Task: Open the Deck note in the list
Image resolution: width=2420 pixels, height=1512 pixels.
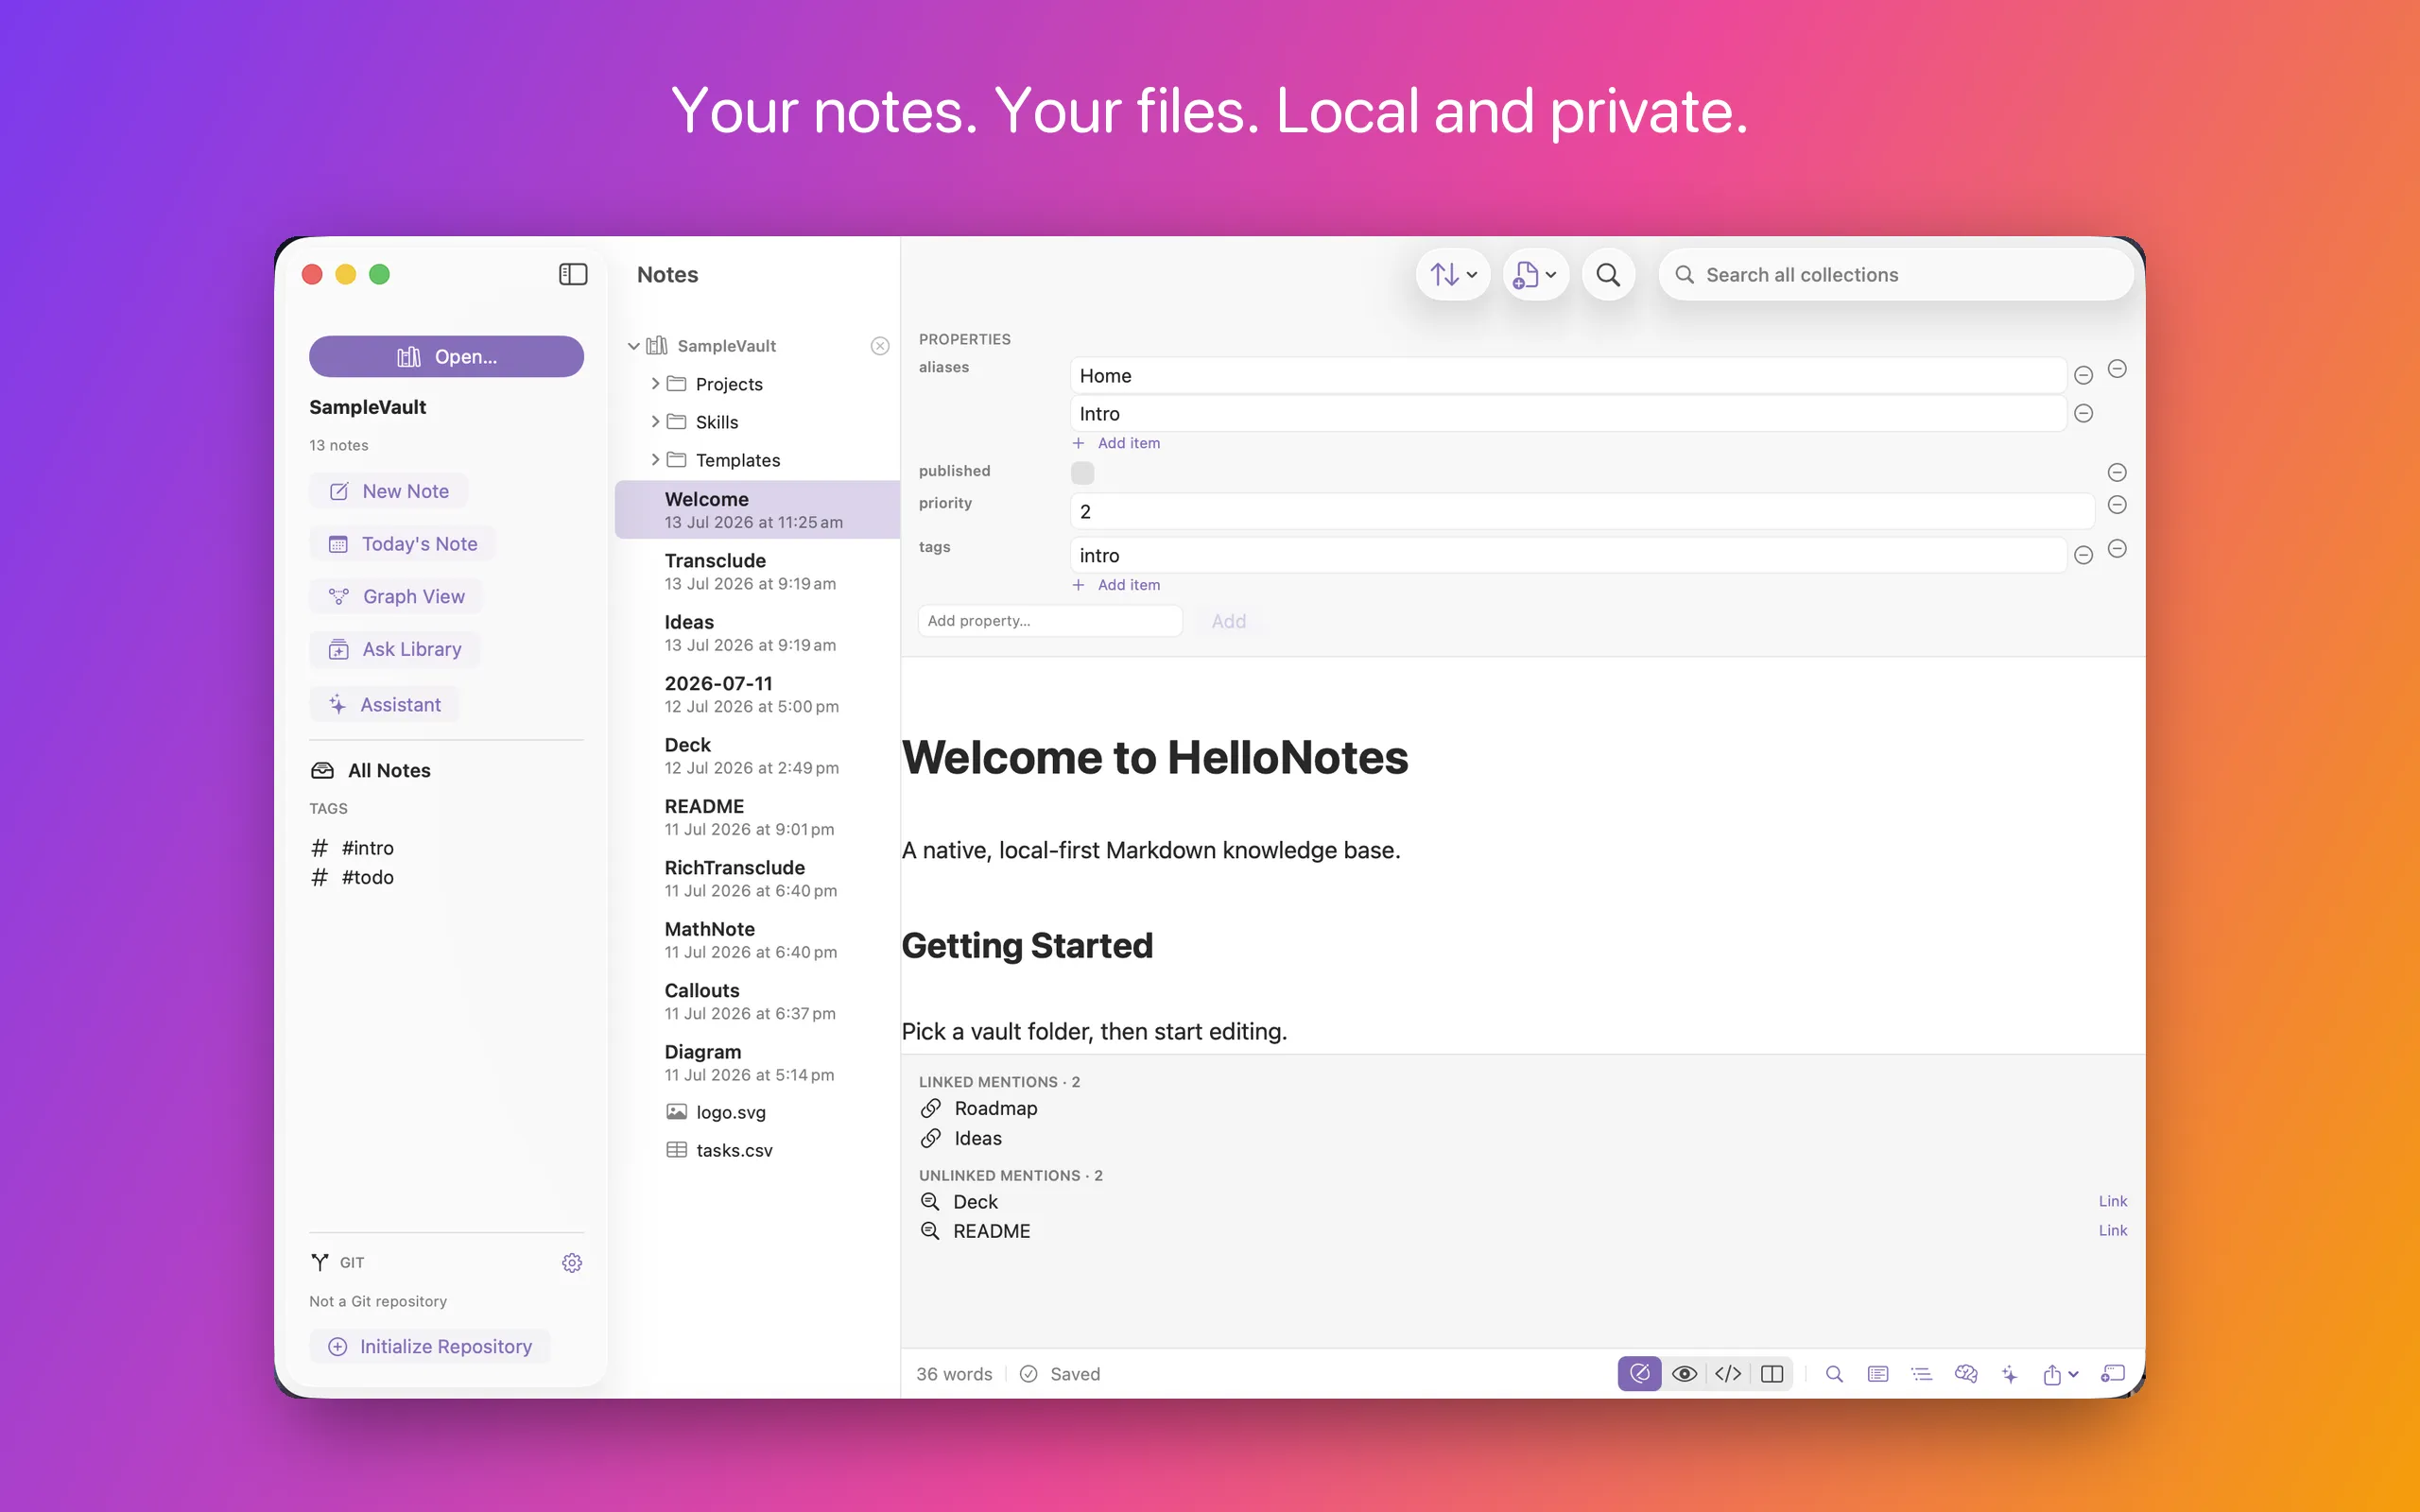Action: tap(757, 756)
